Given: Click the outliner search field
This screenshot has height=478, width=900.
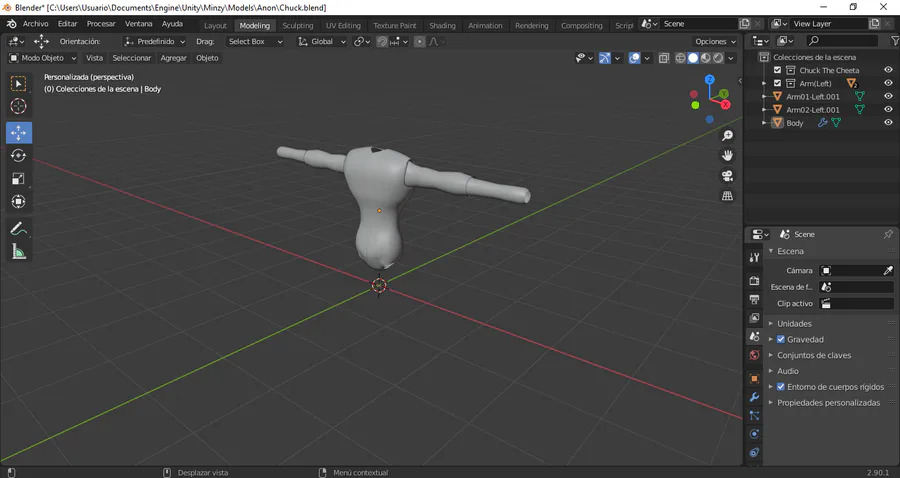Looking at the screenshot, I should [x=842, y=41].
